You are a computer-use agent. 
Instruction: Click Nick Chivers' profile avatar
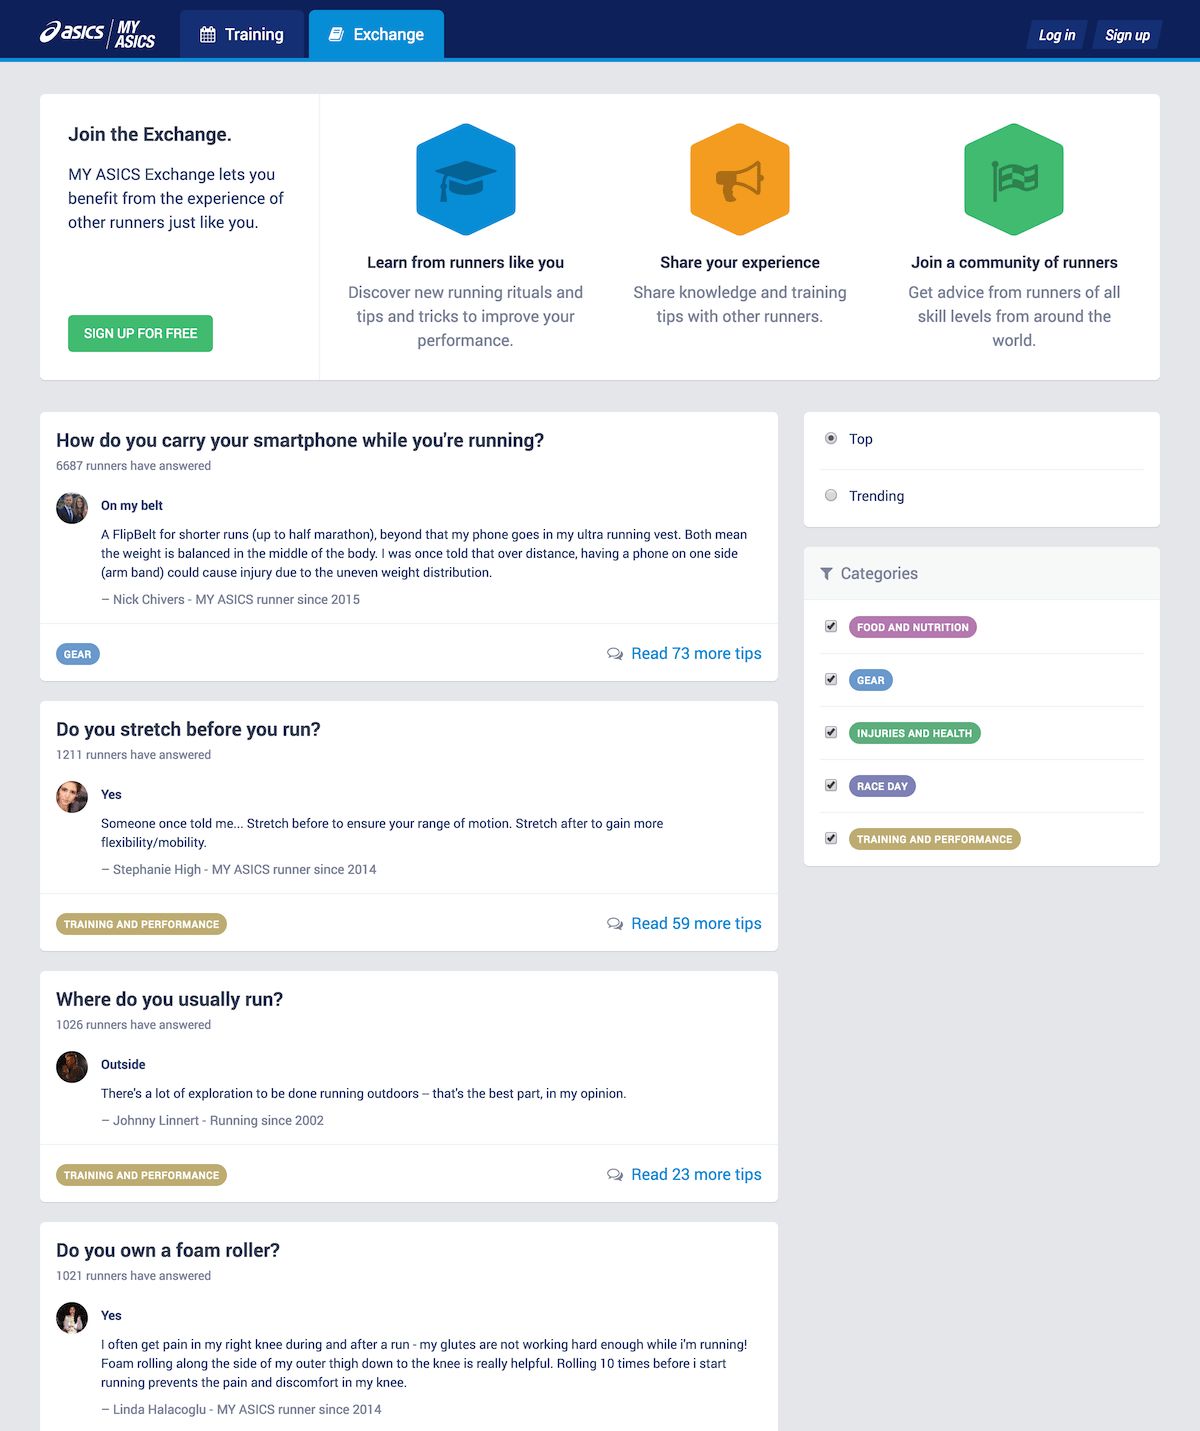(x=72, y=508)
